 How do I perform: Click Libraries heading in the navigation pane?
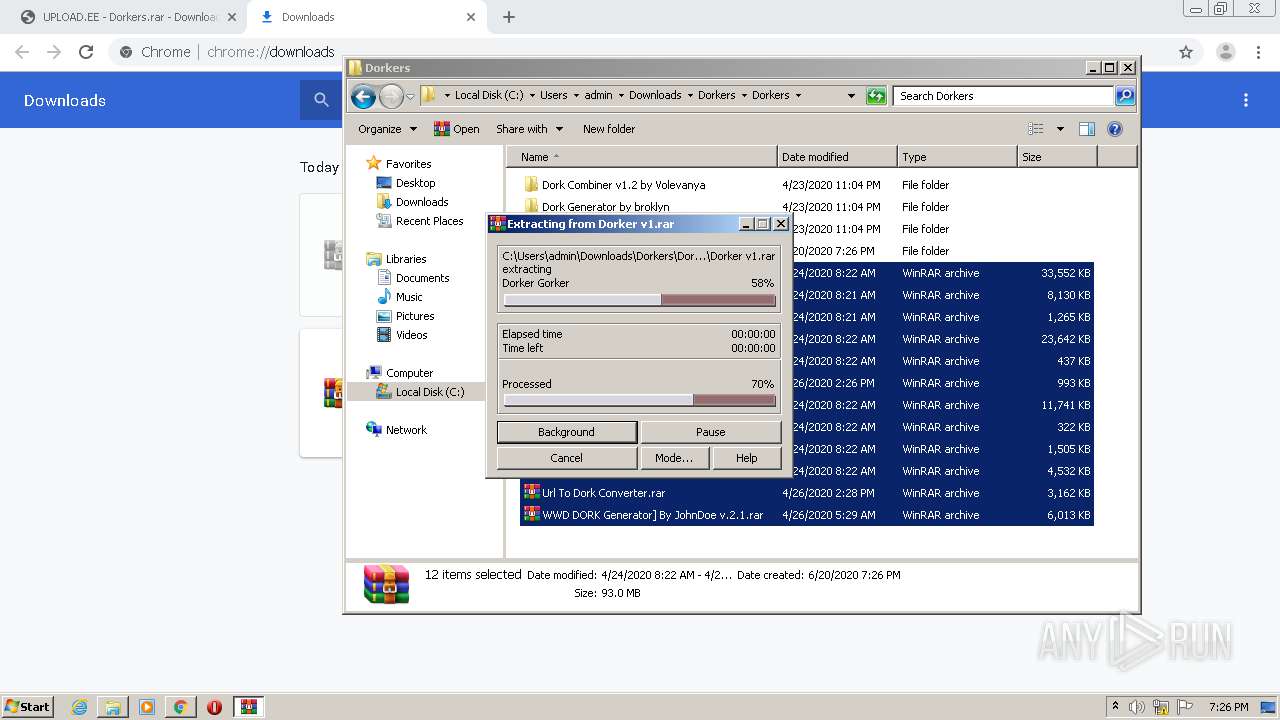tap(396, 259)
